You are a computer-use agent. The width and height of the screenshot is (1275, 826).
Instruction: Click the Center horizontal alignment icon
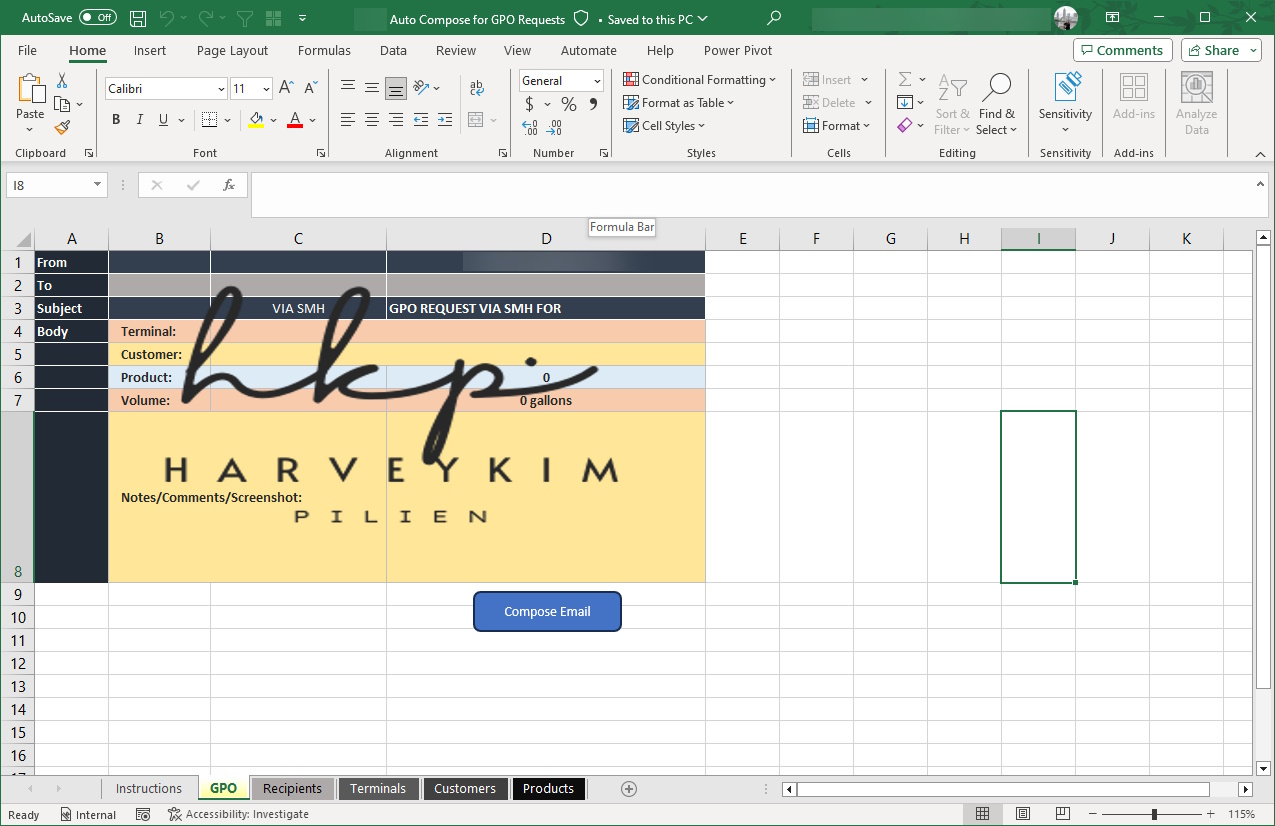pos(372,120)
